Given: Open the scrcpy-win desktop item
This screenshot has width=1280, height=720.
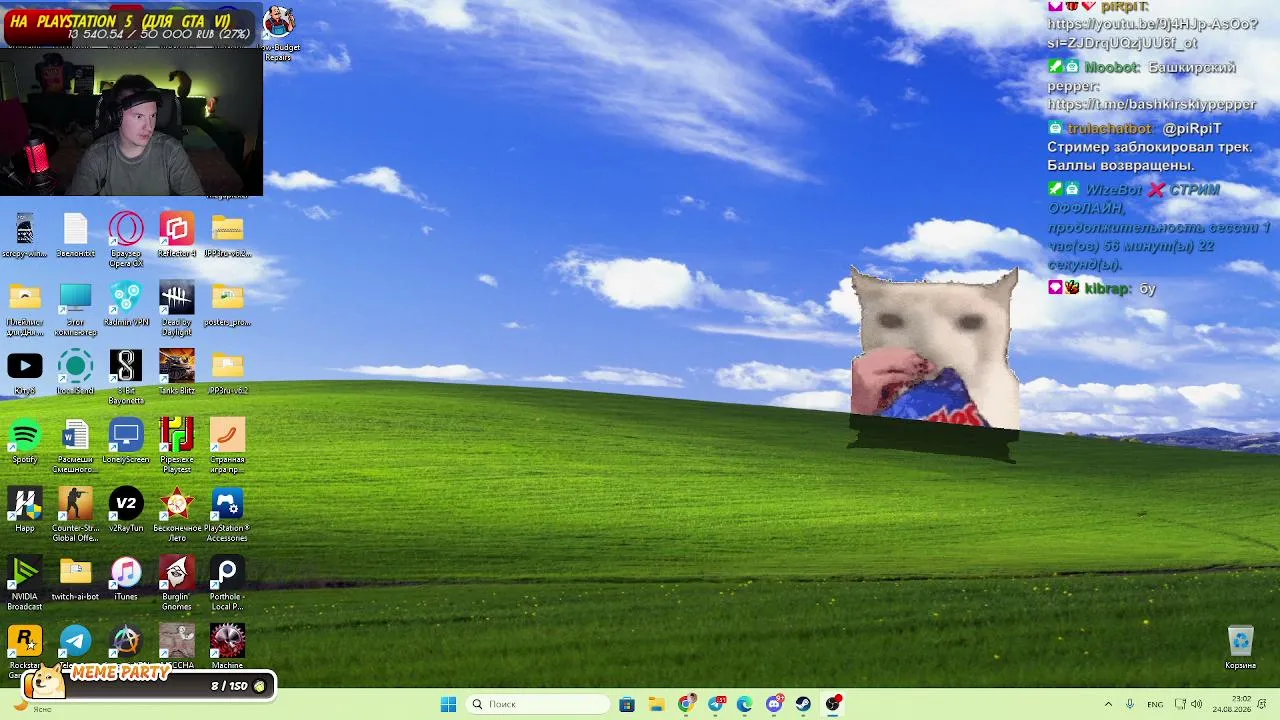Looking at the screenshot, I should click(25, 235).
